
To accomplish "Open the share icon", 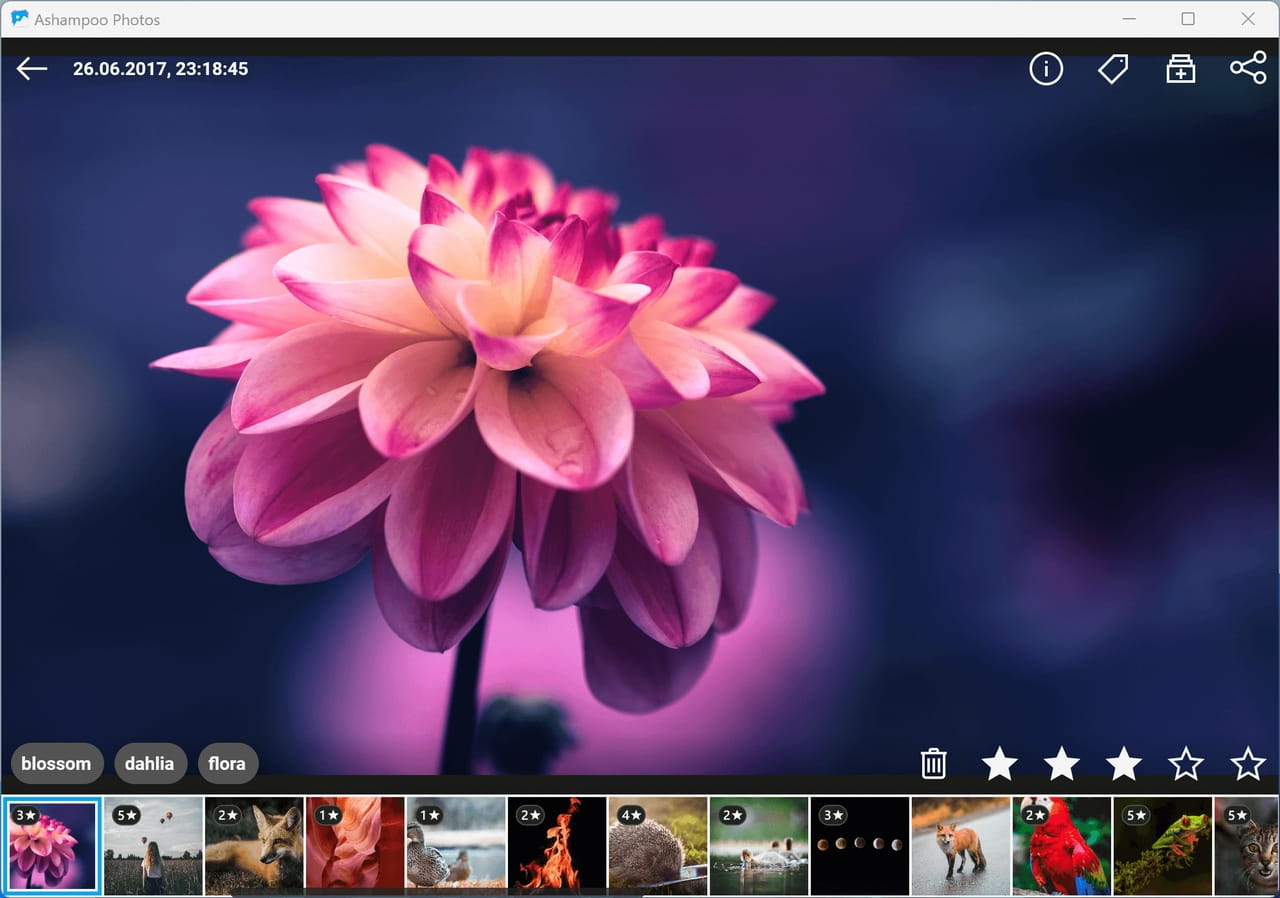I will pyautogui.click(x=1248, y=68).
